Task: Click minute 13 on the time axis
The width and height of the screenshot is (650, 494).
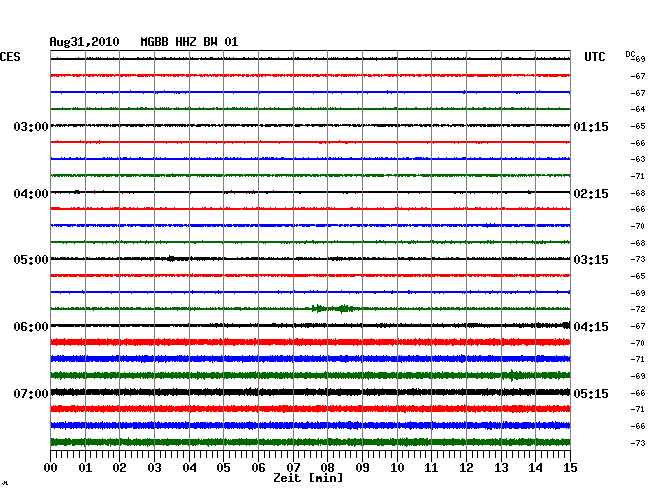Action: 501,468
